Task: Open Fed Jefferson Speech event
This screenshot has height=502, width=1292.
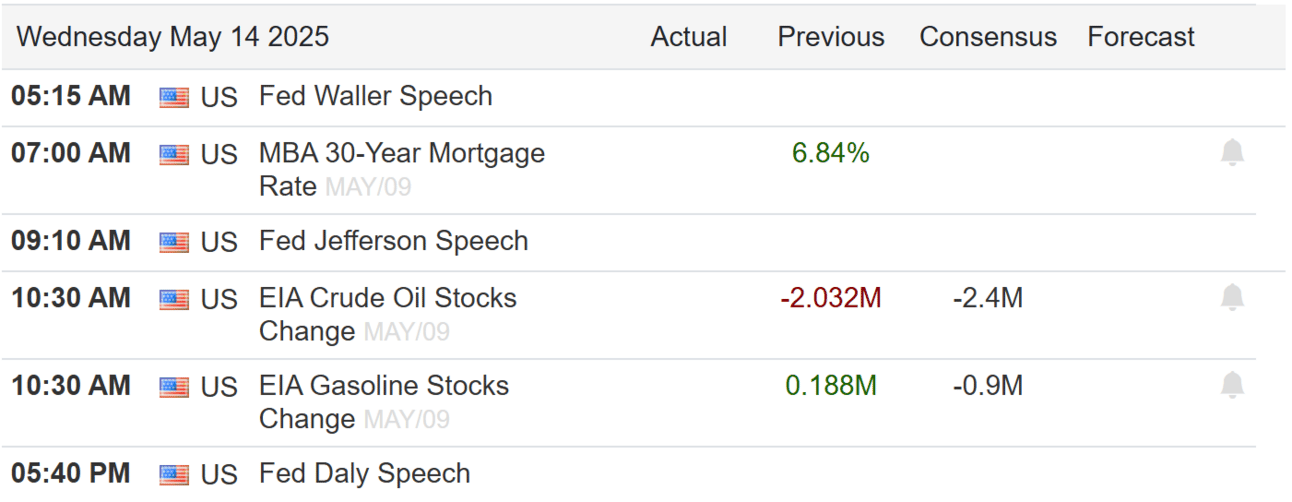Action: point(393,241)
